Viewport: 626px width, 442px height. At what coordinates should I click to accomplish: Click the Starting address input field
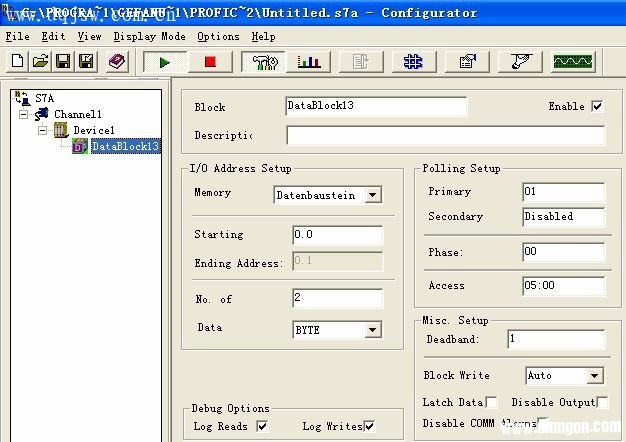(337, 236)
